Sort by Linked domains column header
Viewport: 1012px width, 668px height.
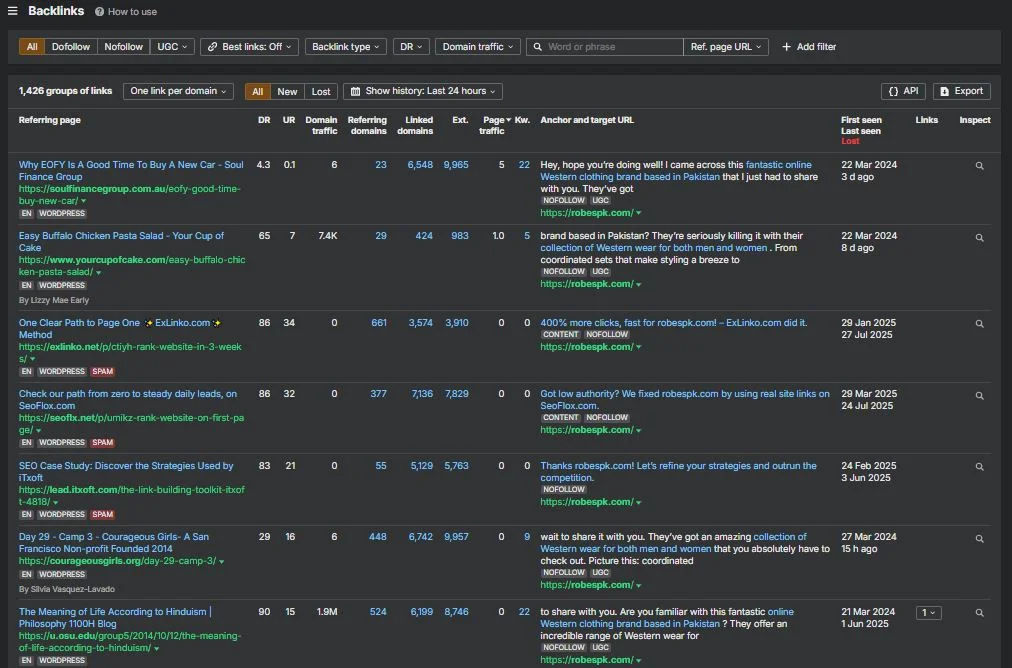pyautogui.click(x=415, y=125)
